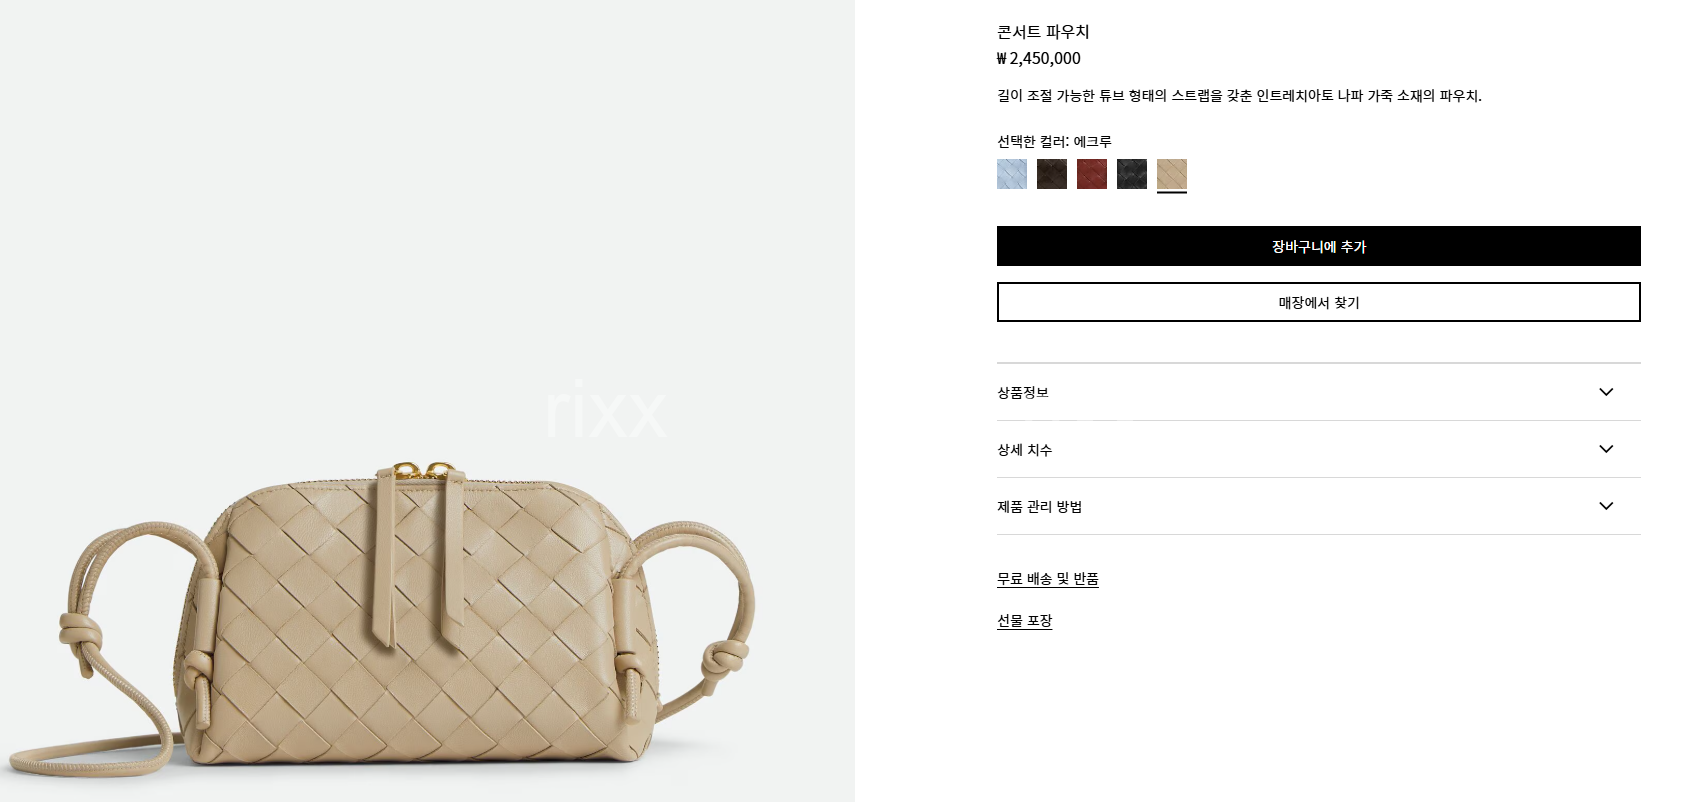Screen dimensions: 1688x802
Task: Select the dark brown color swatch
Action: (x=1052, y=174)
